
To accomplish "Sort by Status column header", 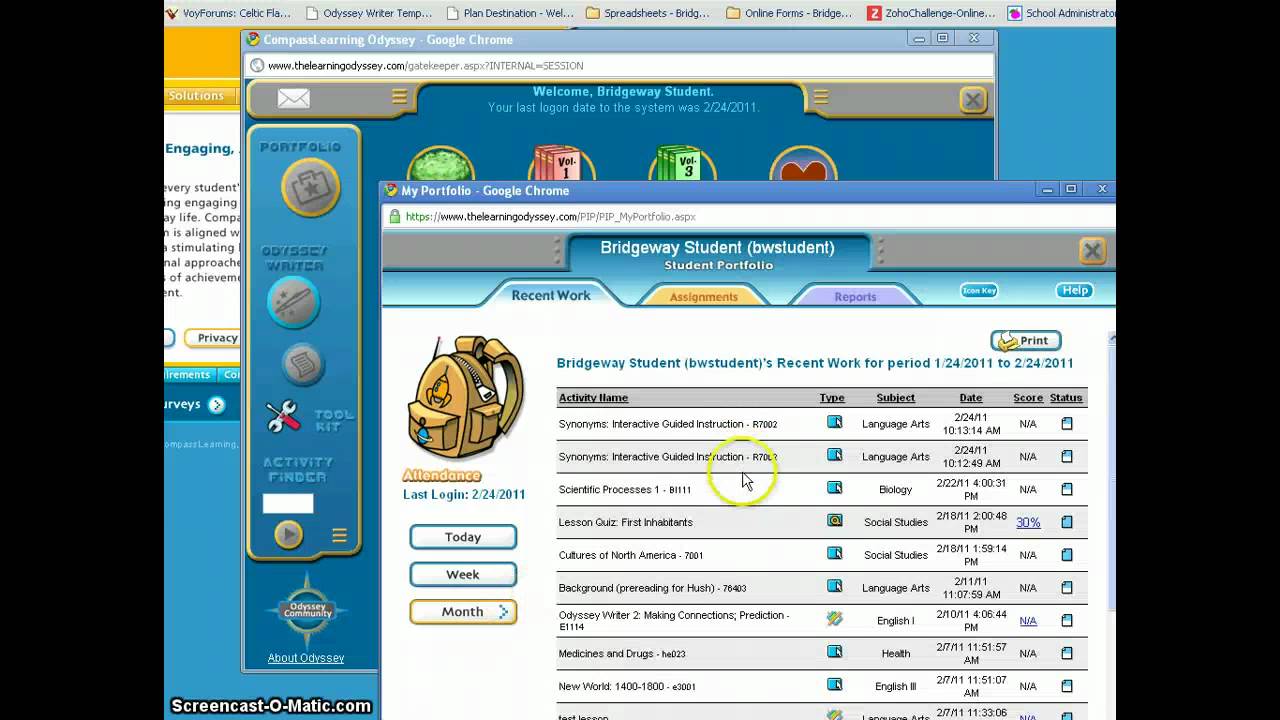I will pos(1066,398).
